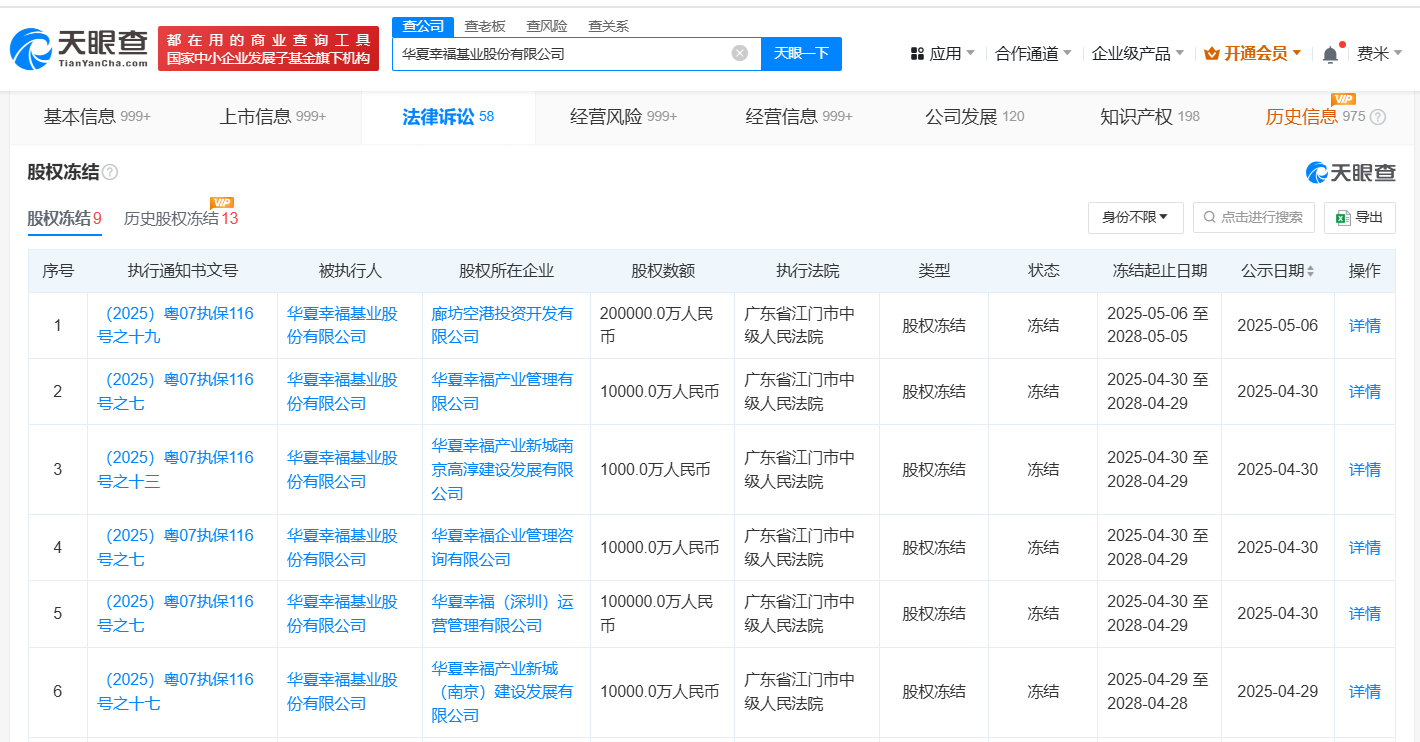This screenshot has width=1420, height=742.
Task: Click the TianYanCha logo icon
Action: [x=32, y=49]
